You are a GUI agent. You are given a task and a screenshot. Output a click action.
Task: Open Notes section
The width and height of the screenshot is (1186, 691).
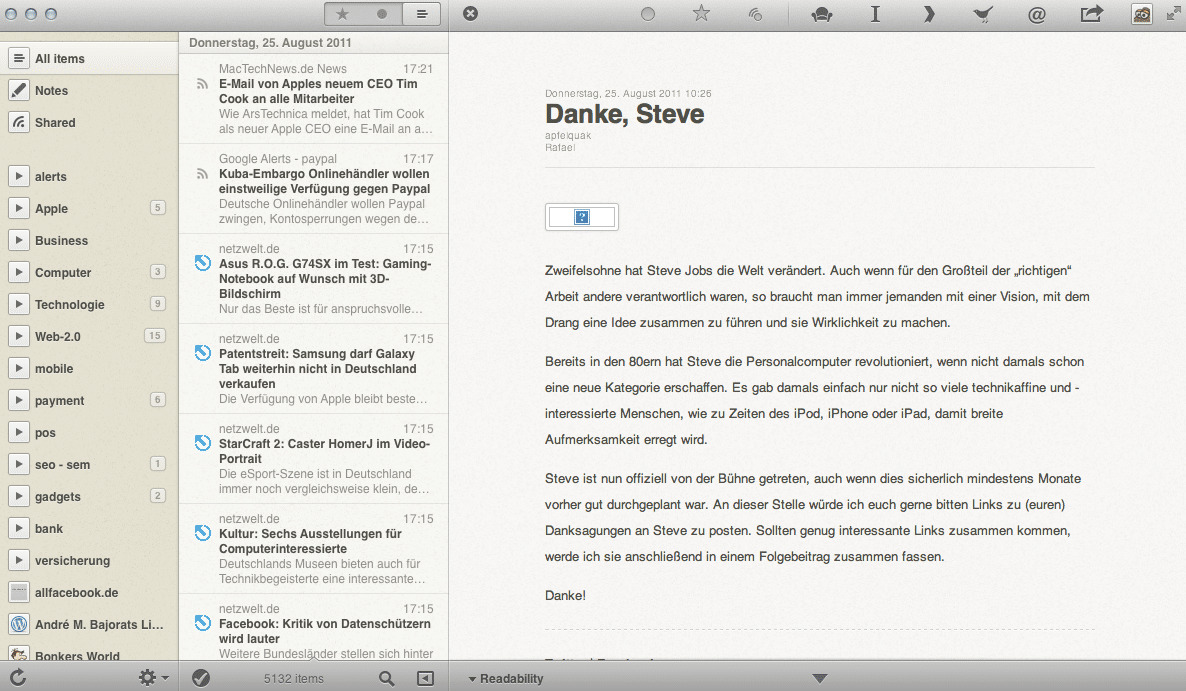click(x=89, y=90)
